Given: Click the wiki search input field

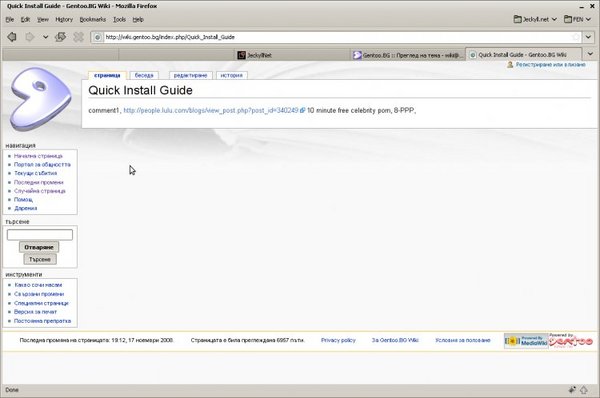Looking at the screenshot, I should click(x=40, y=235).
